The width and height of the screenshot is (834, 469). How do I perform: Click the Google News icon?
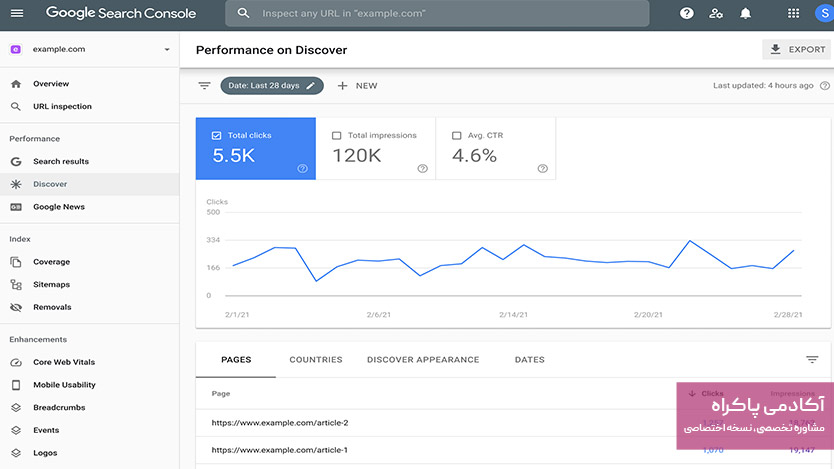tap(16, 207)
